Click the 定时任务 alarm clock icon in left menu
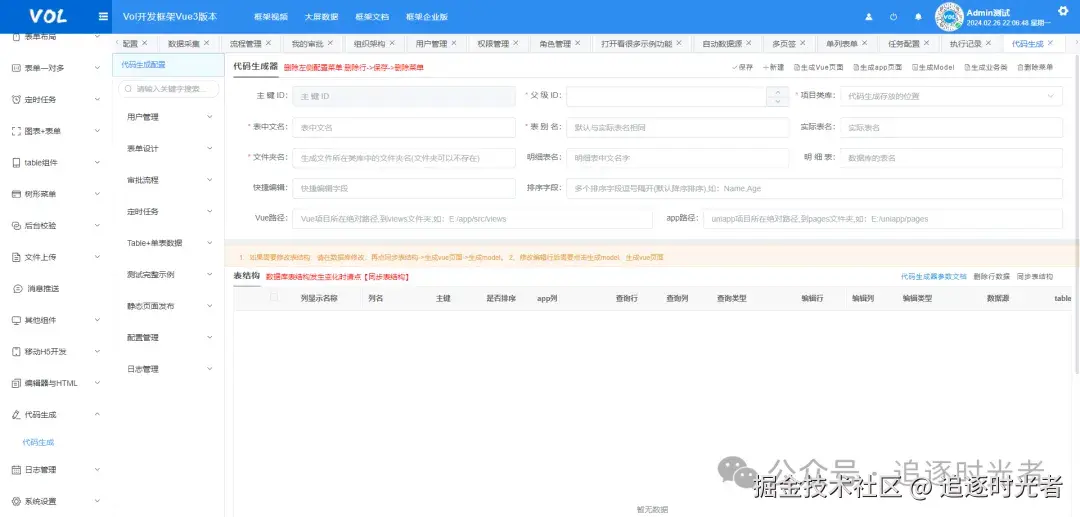The image size is (1080, 517). pyautogui.click(x=17, y=100)
